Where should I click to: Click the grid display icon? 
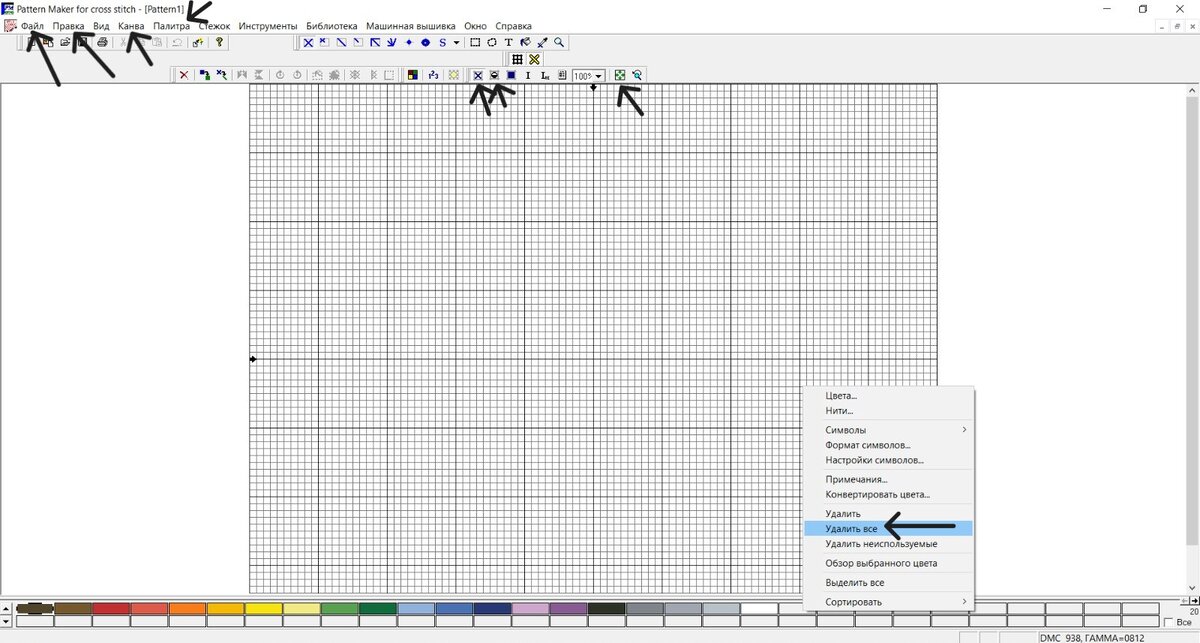pos(517,59)
